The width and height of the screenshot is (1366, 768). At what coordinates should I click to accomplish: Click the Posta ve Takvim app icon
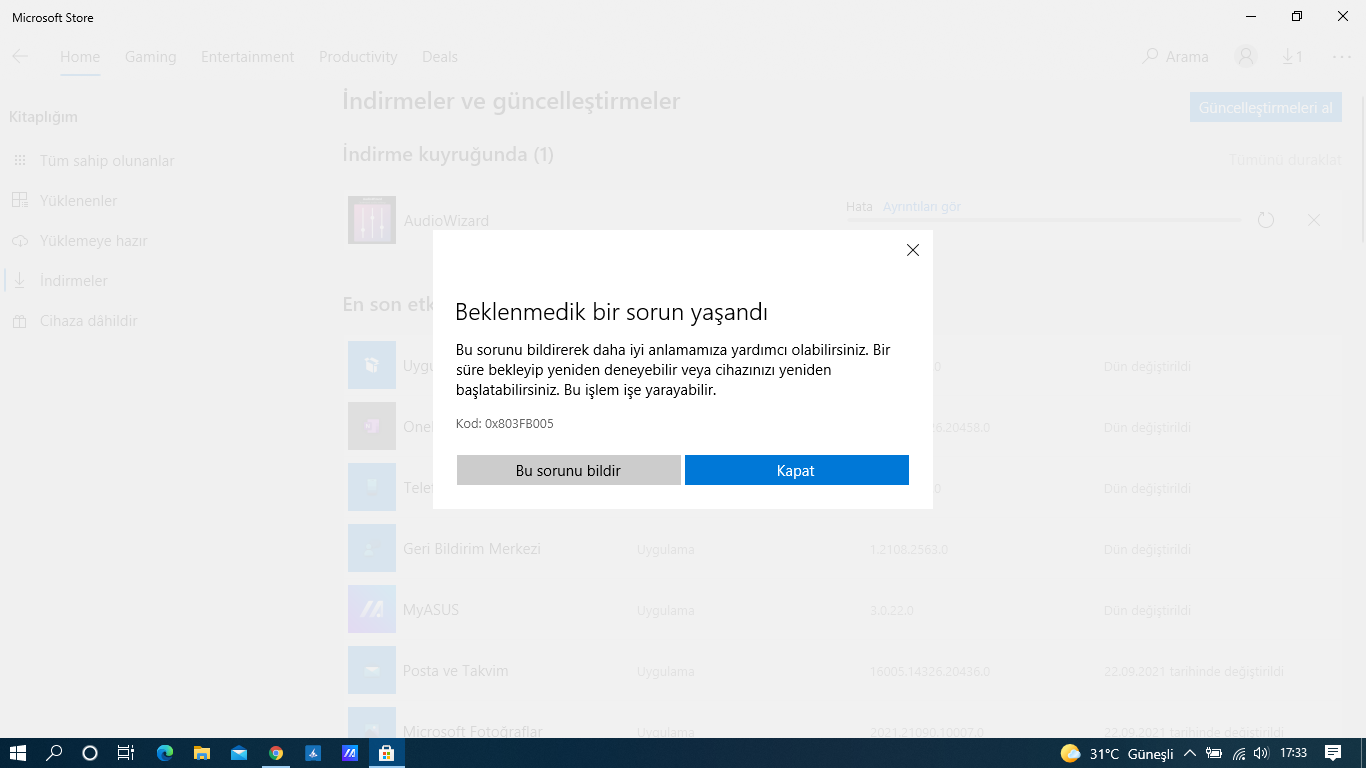372,670
